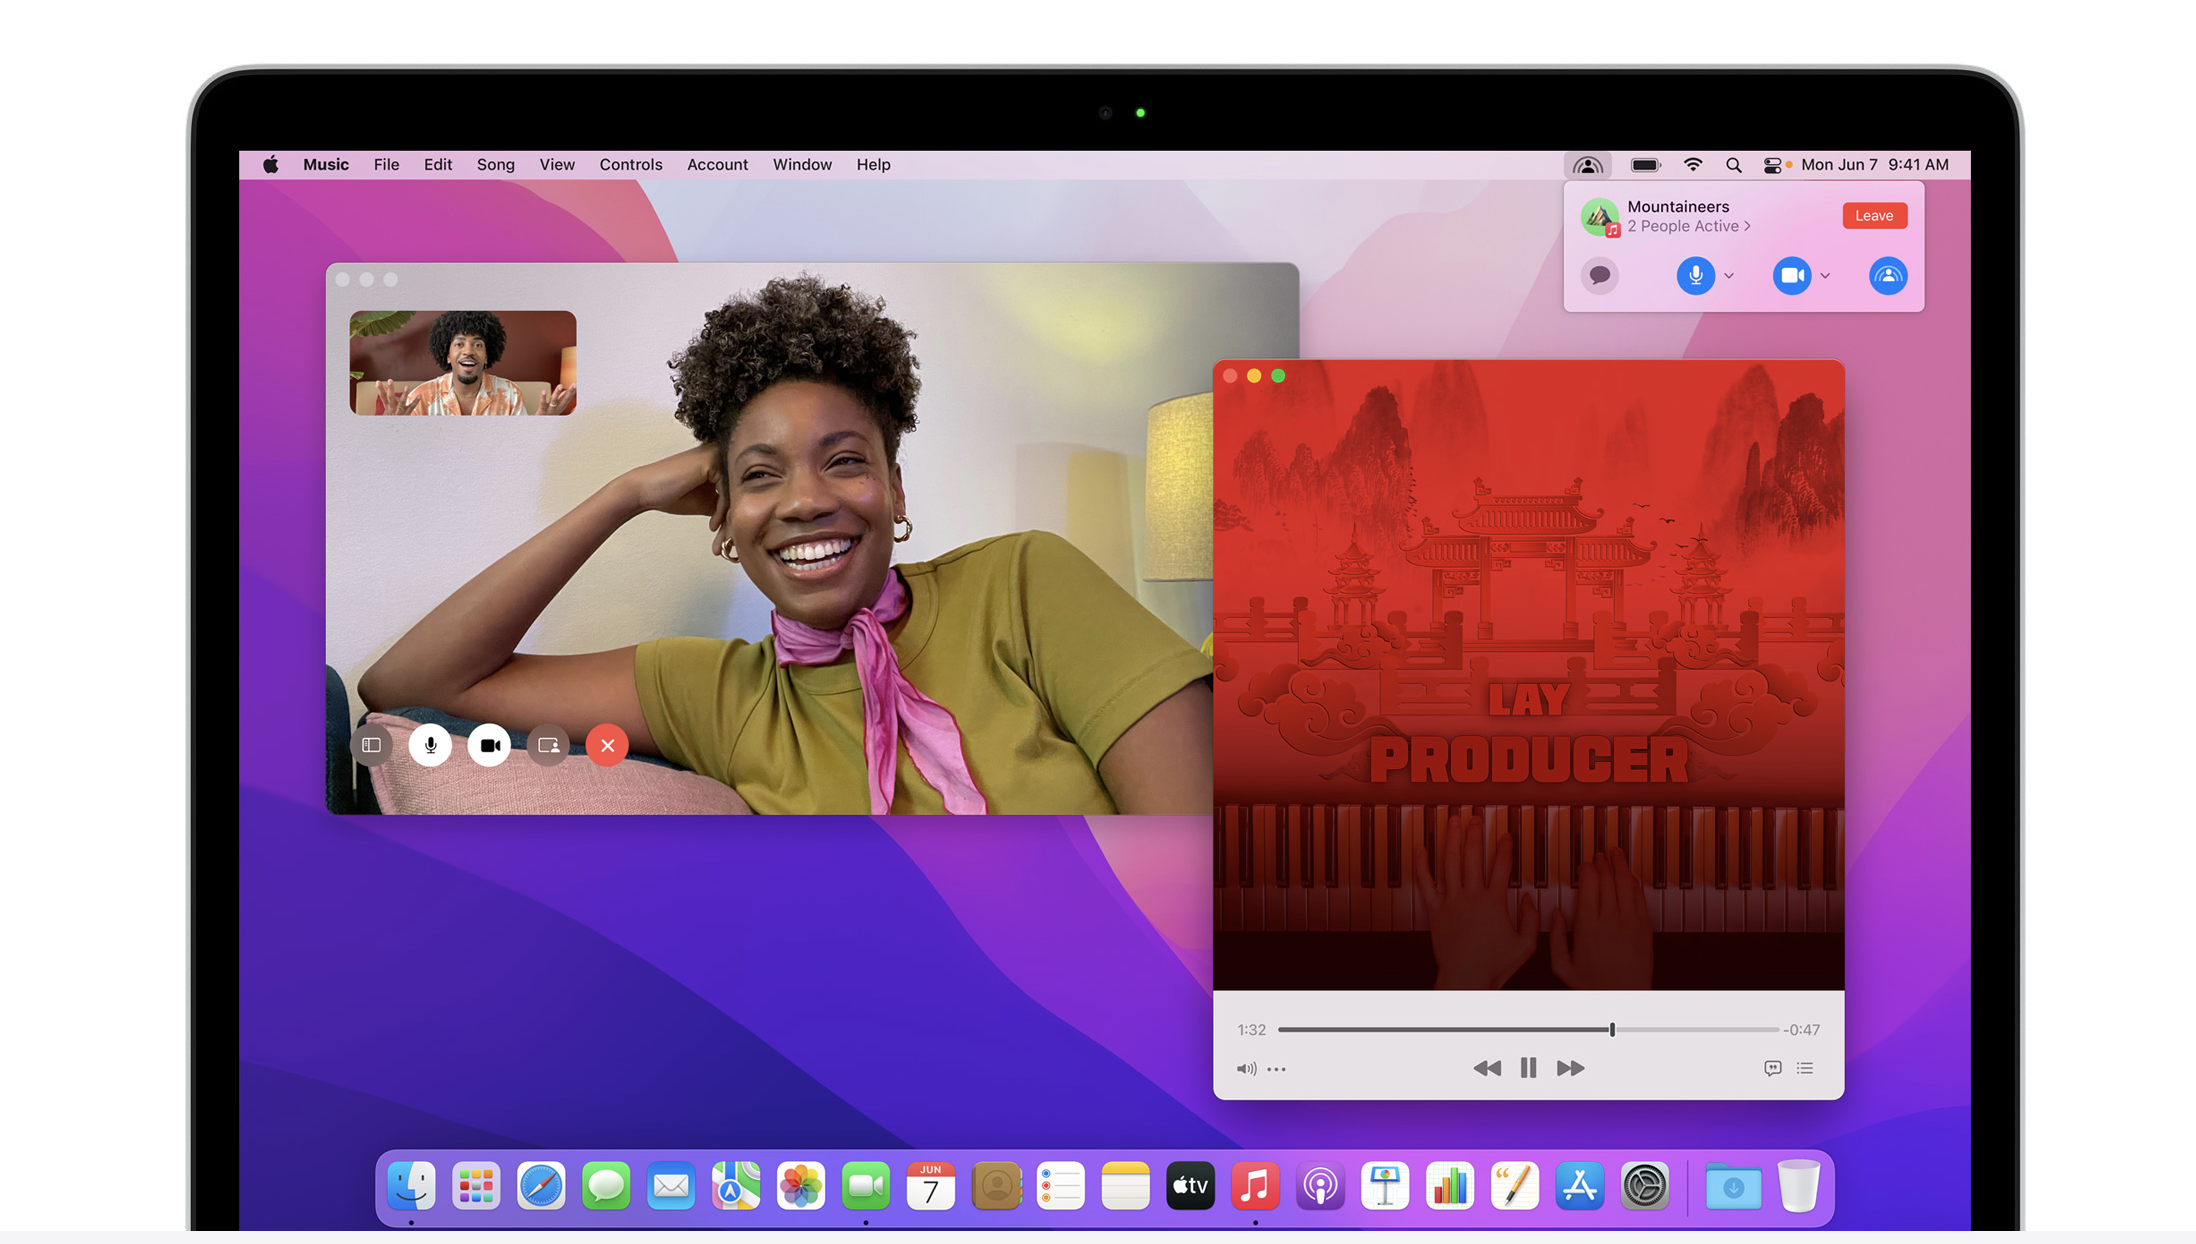Viewport: 2196px width, 1244px height.
Task: Click the pause button in Apple Music player
Action: pyautogui.click(x=1528, y=1069)
